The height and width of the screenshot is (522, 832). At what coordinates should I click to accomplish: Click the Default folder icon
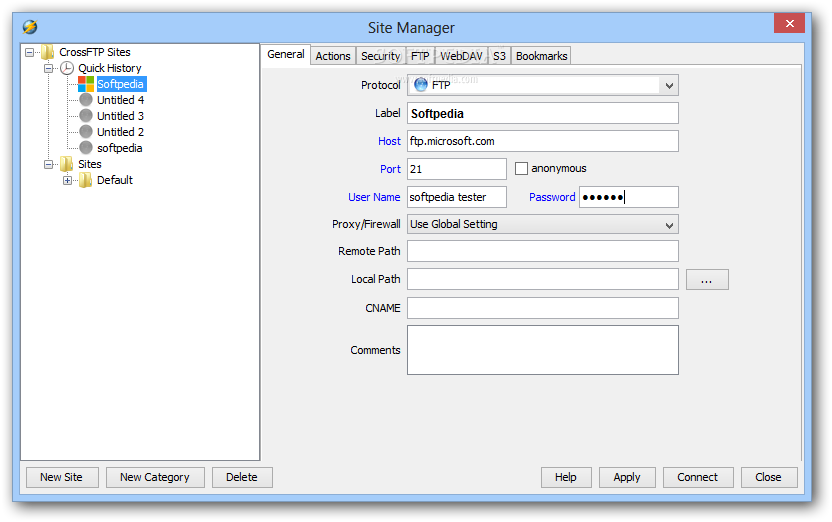pyautogui.click(x=85, y=180)
